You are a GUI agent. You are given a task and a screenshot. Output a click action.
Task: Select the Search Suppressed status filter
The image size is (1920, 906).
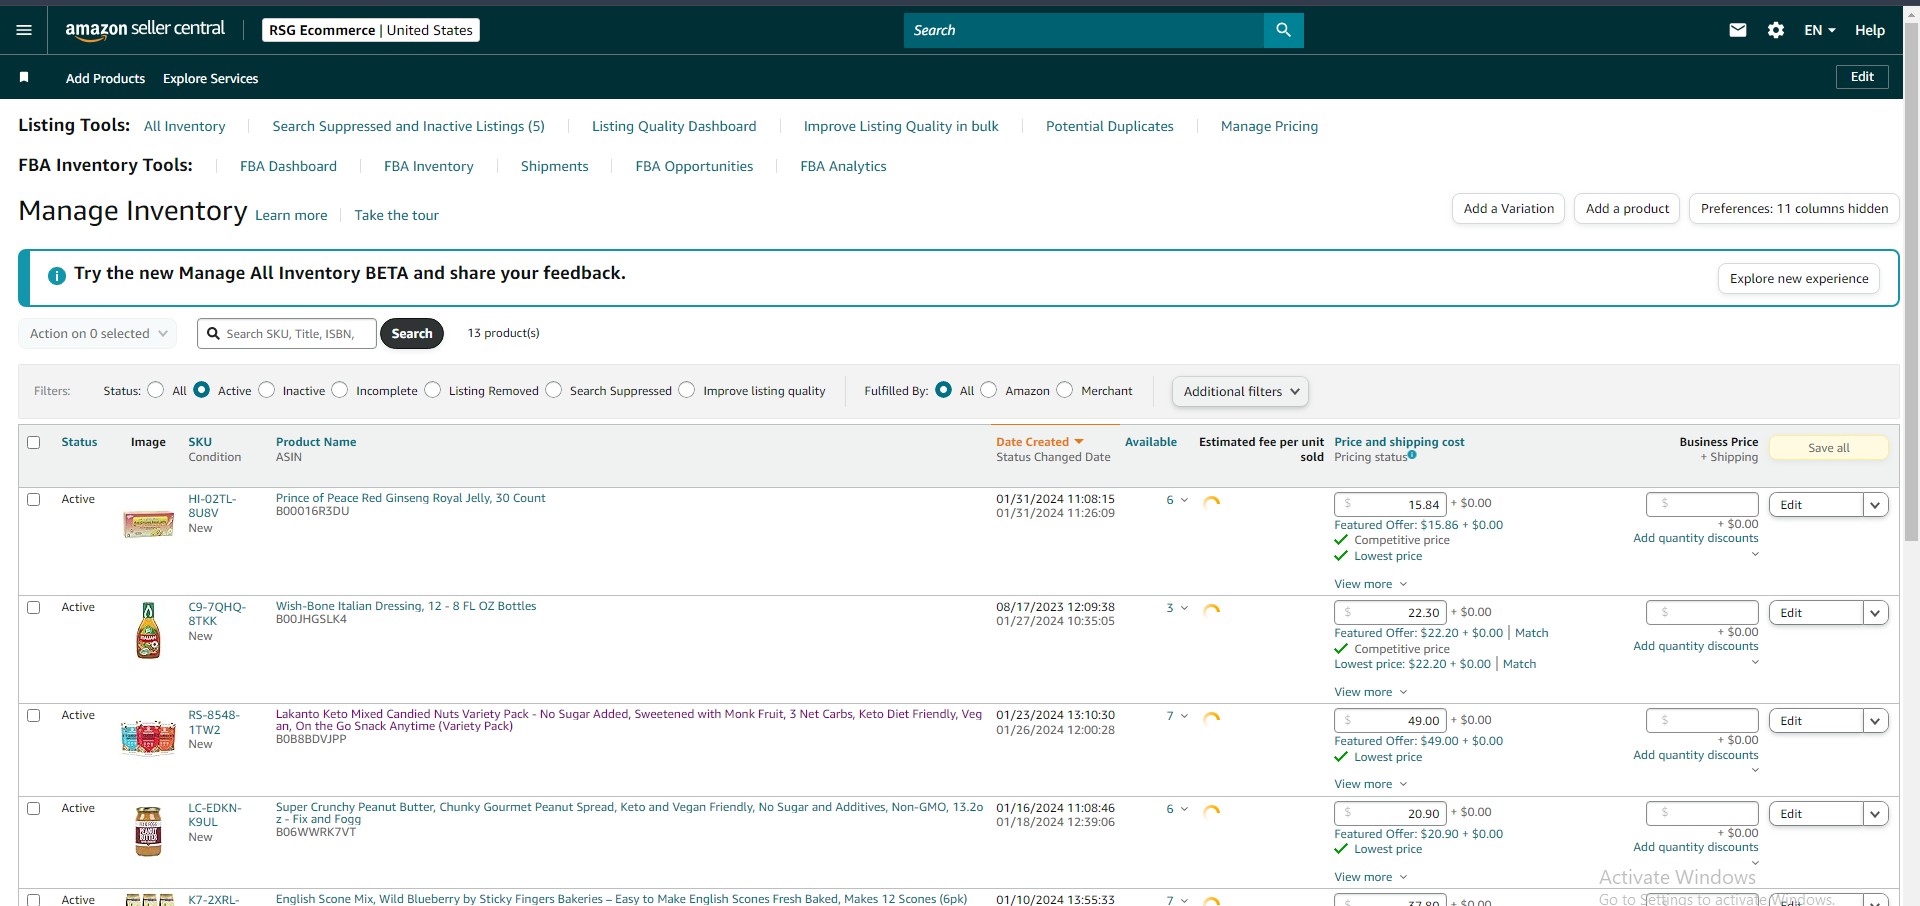click(554, 390)
